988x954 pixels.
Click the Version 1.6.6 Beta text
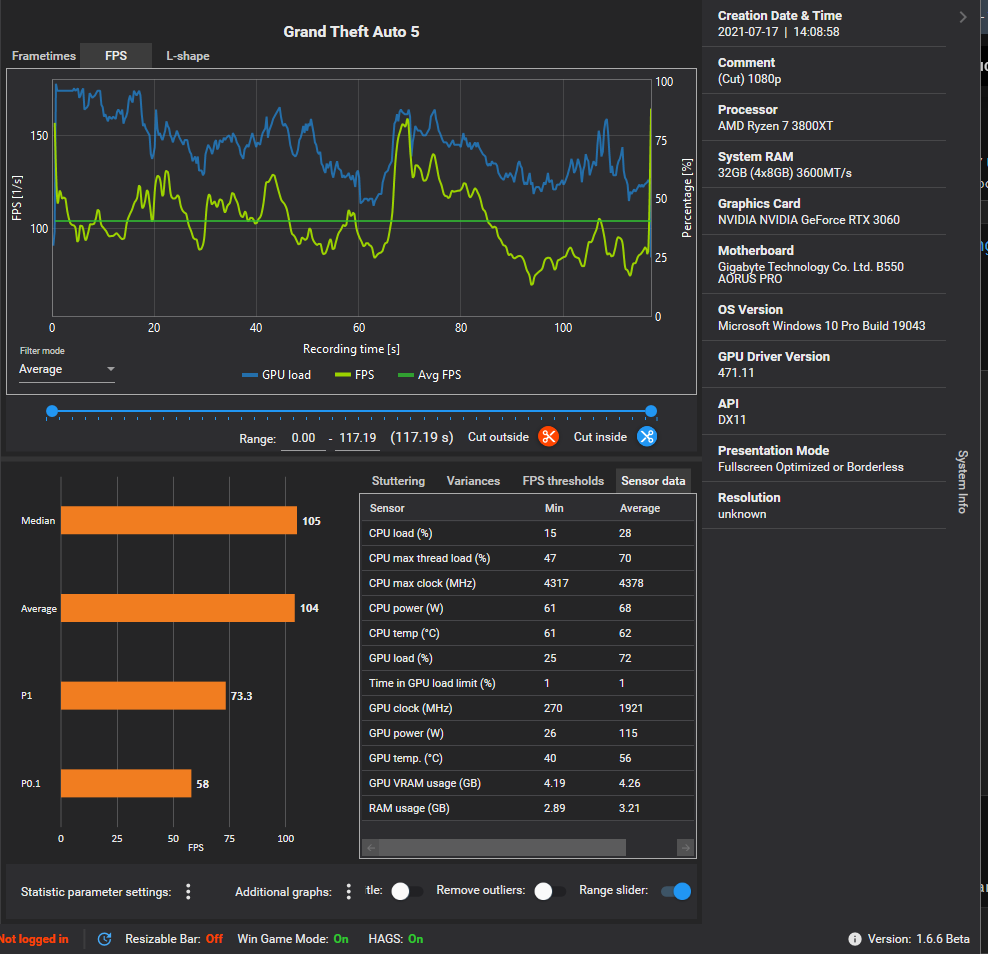918,939
